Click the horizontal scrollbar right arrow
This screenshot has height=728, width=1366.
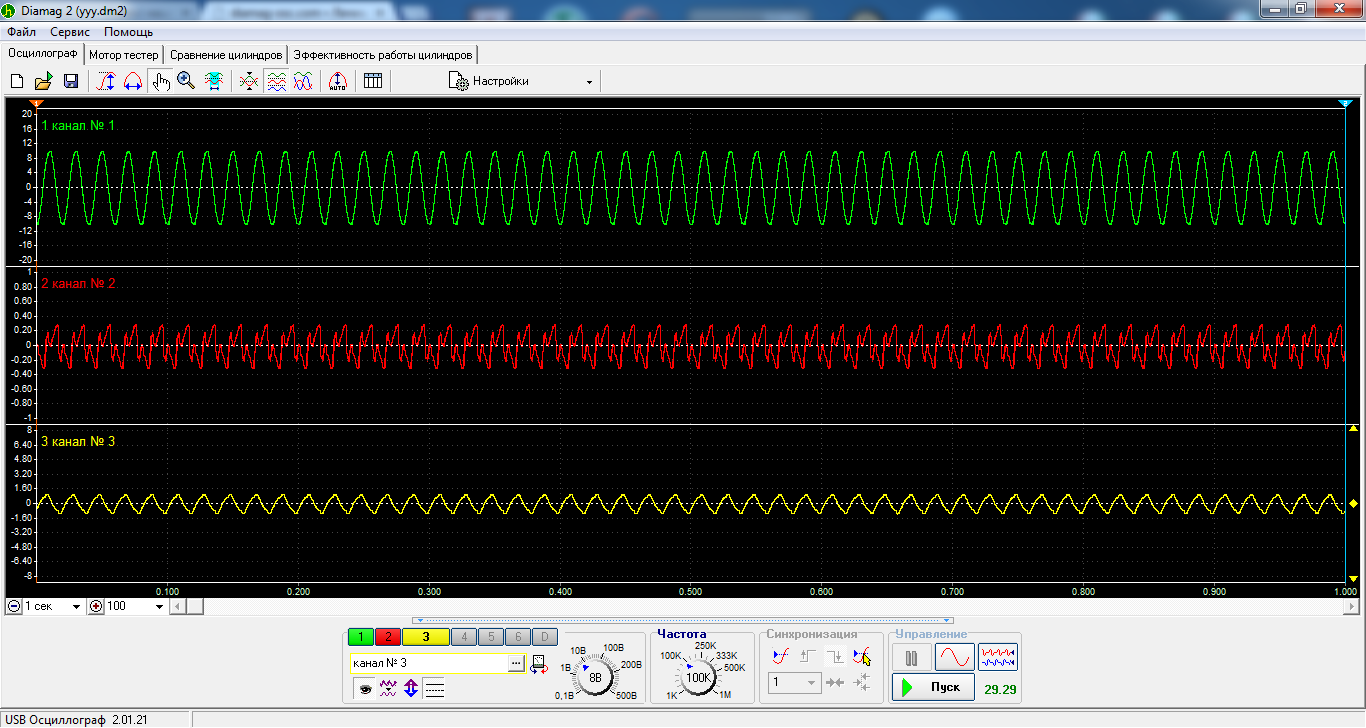[x=1352, y=606]
